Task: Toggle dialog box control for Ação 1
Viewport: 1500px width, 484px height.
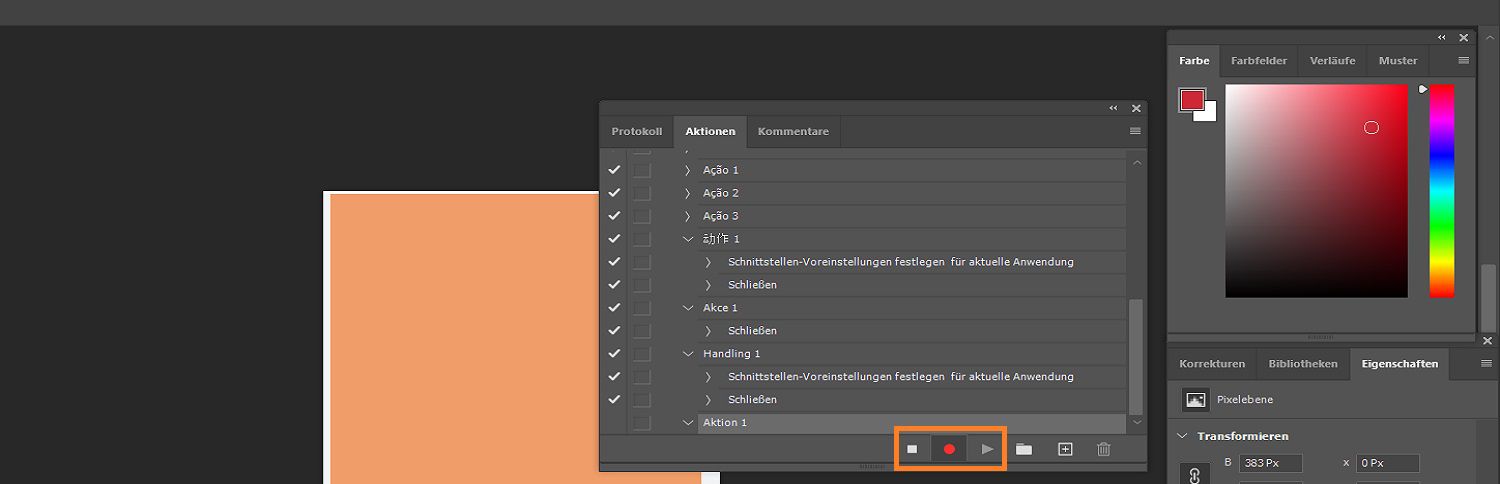Action: pos(641,170)
